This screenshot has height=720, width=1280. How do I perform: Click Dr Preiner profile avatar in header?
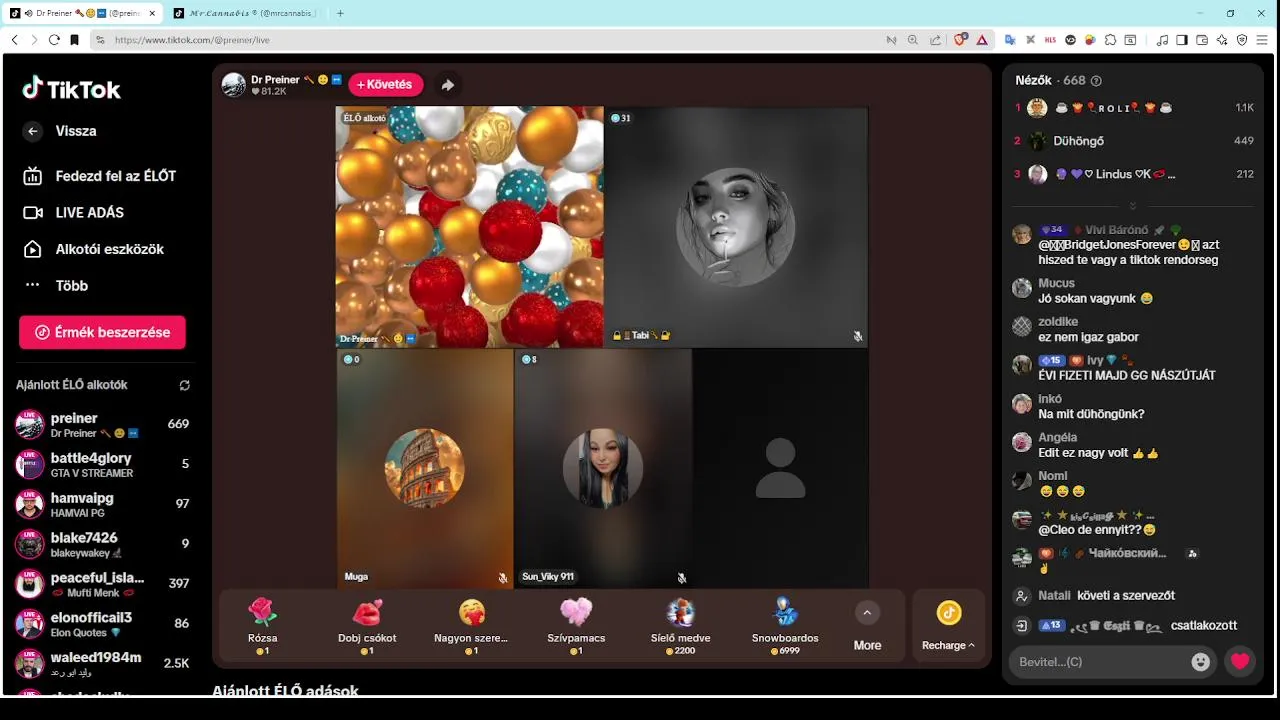(233, 85)
